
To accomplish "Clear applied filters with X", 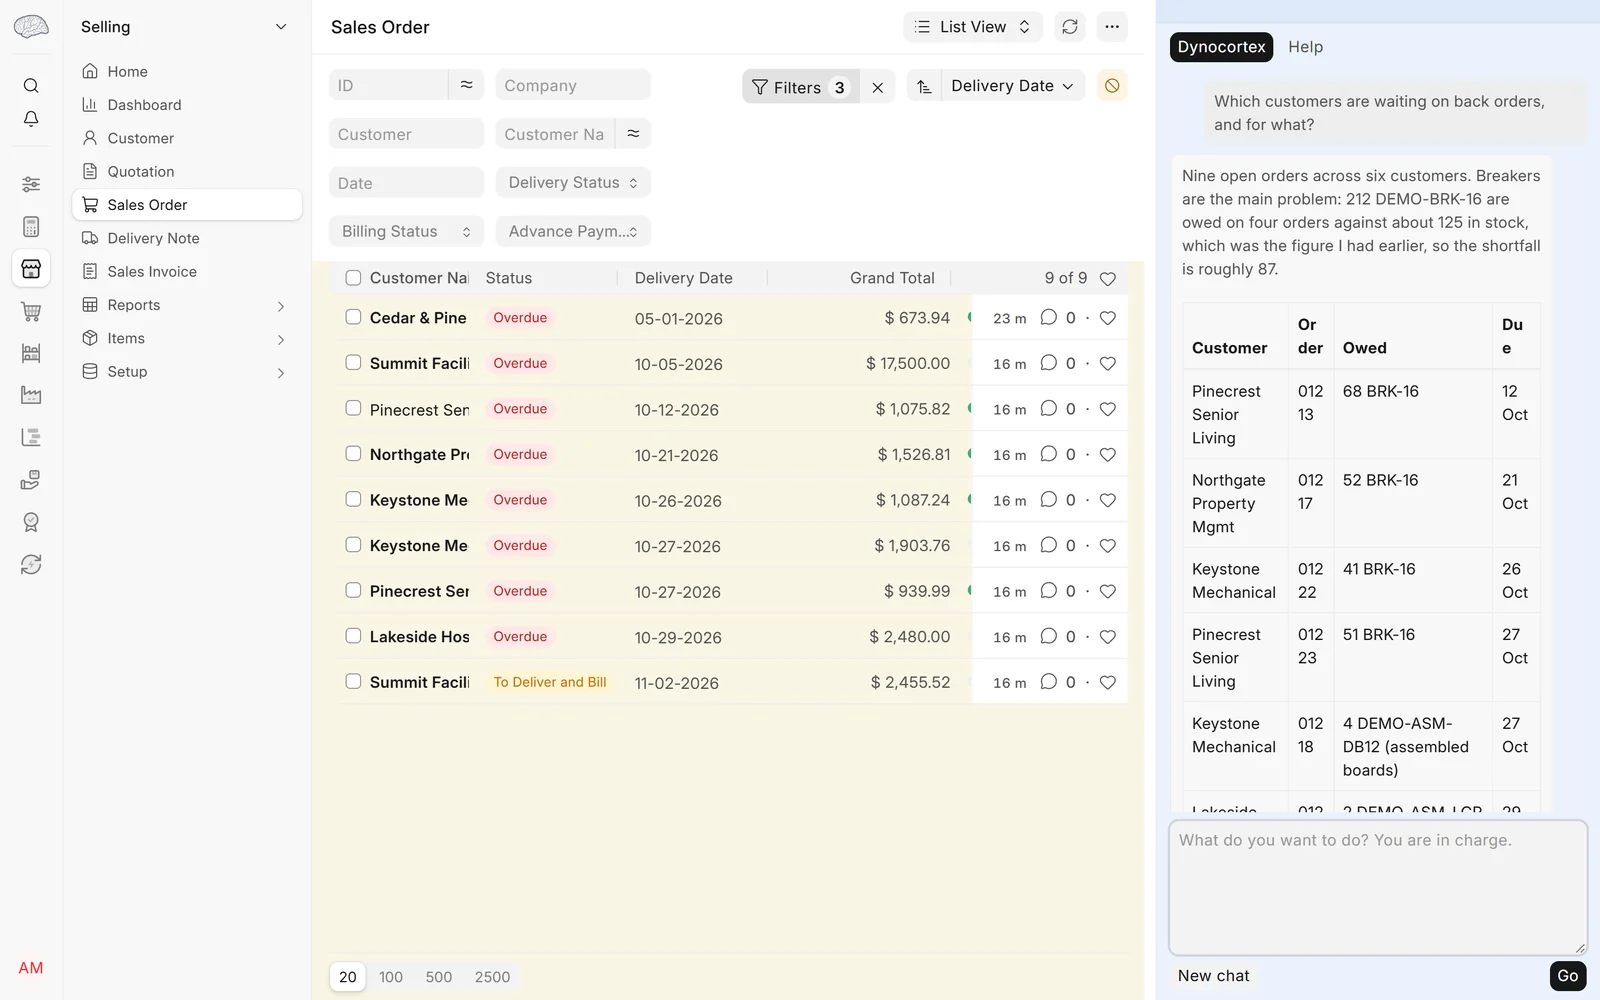I will [x=877, y=87].
